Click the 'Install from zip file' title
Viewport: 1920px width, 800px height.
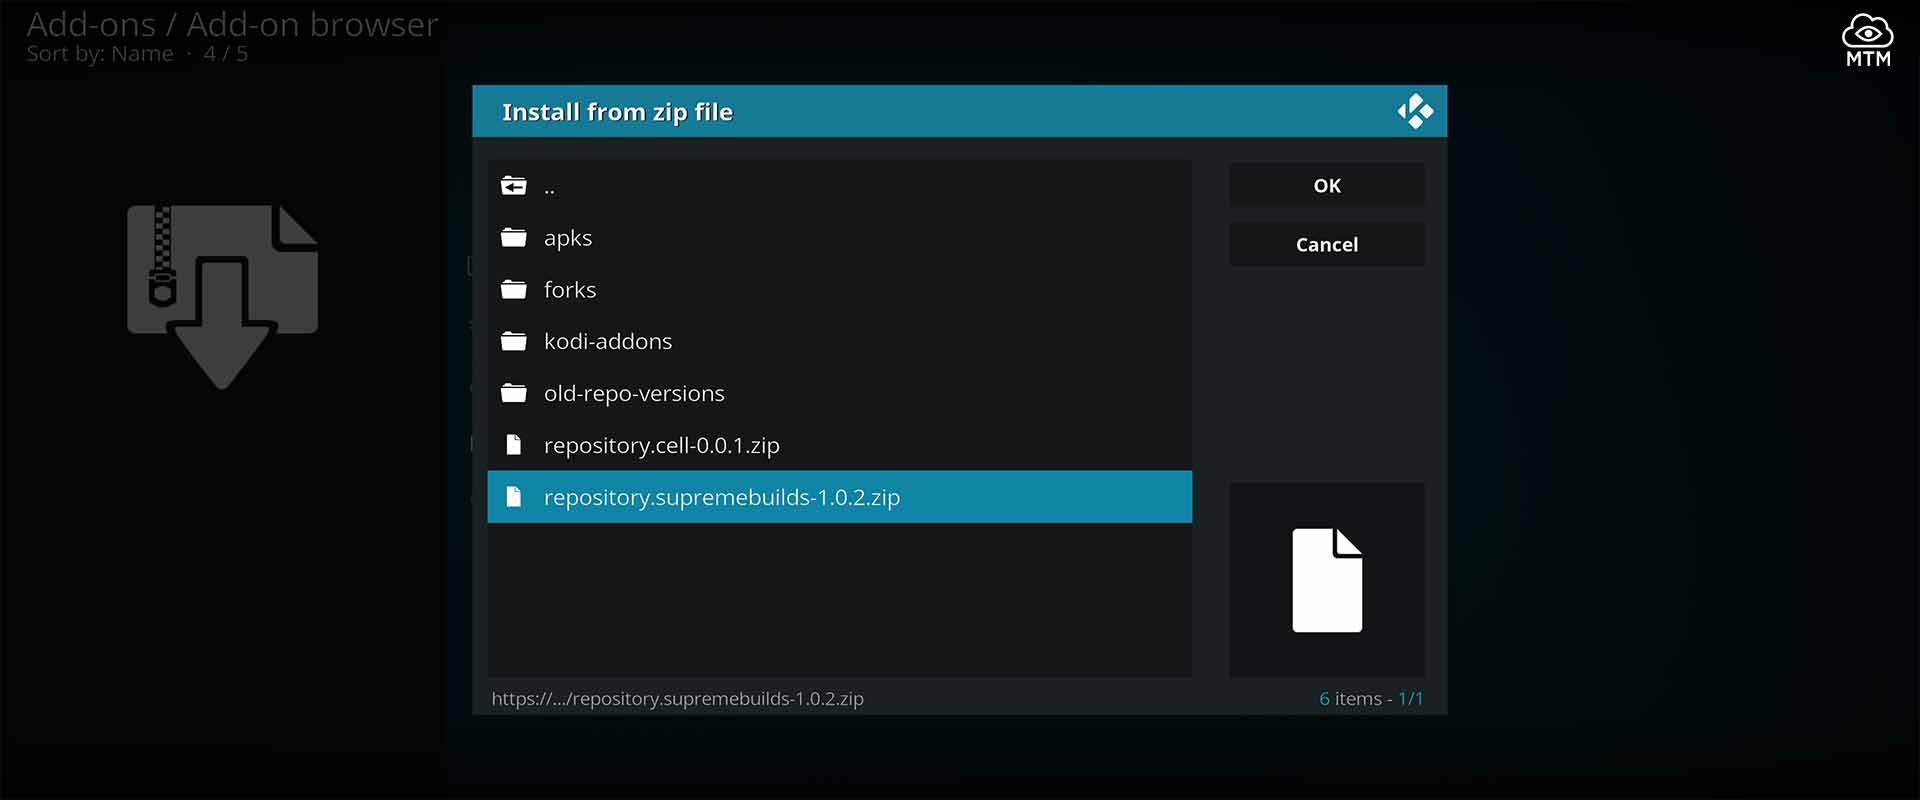[617, 112]
